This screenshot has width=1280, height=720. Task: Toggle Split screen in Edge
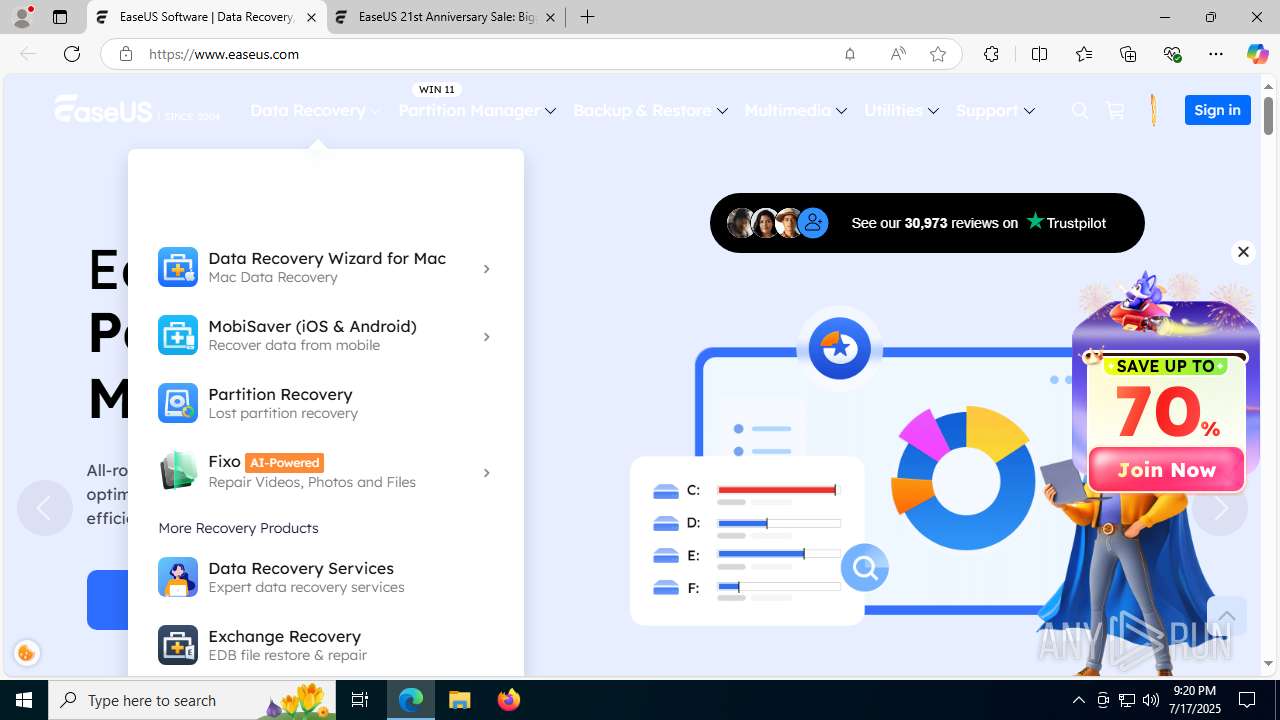[x=1039, y=54]
